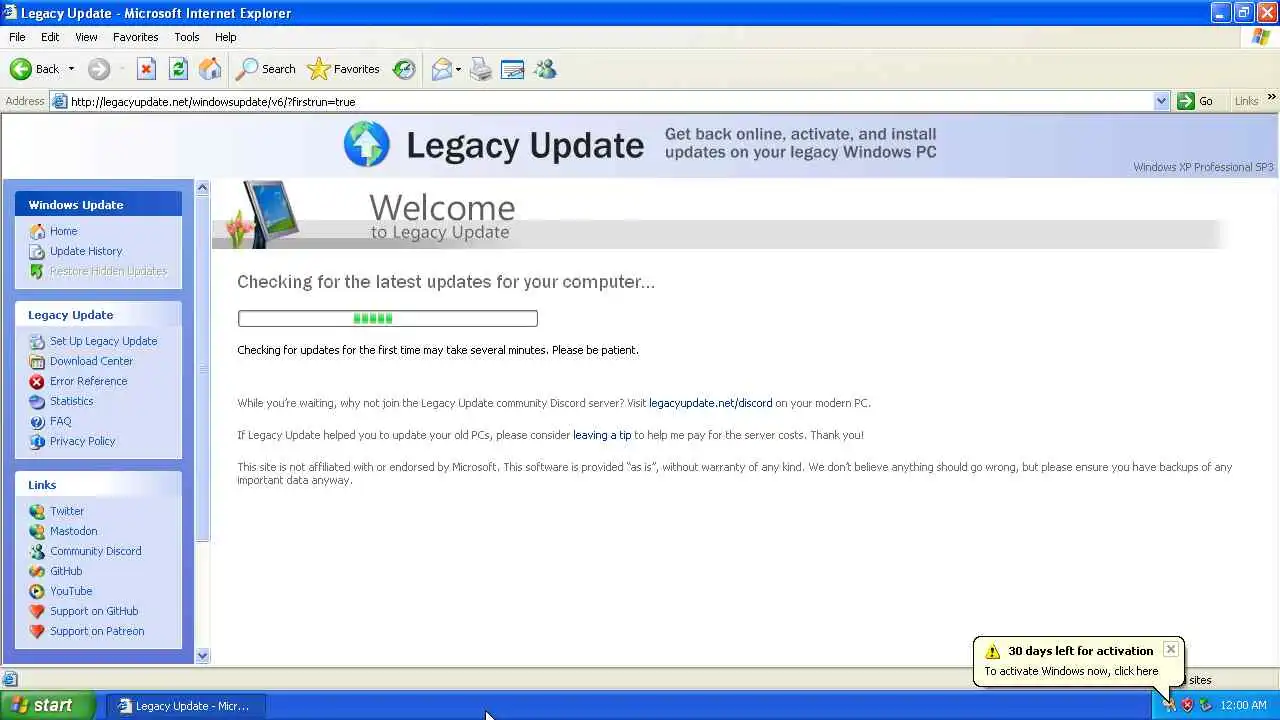Click the Mastodon link icon

click(37, 531)
